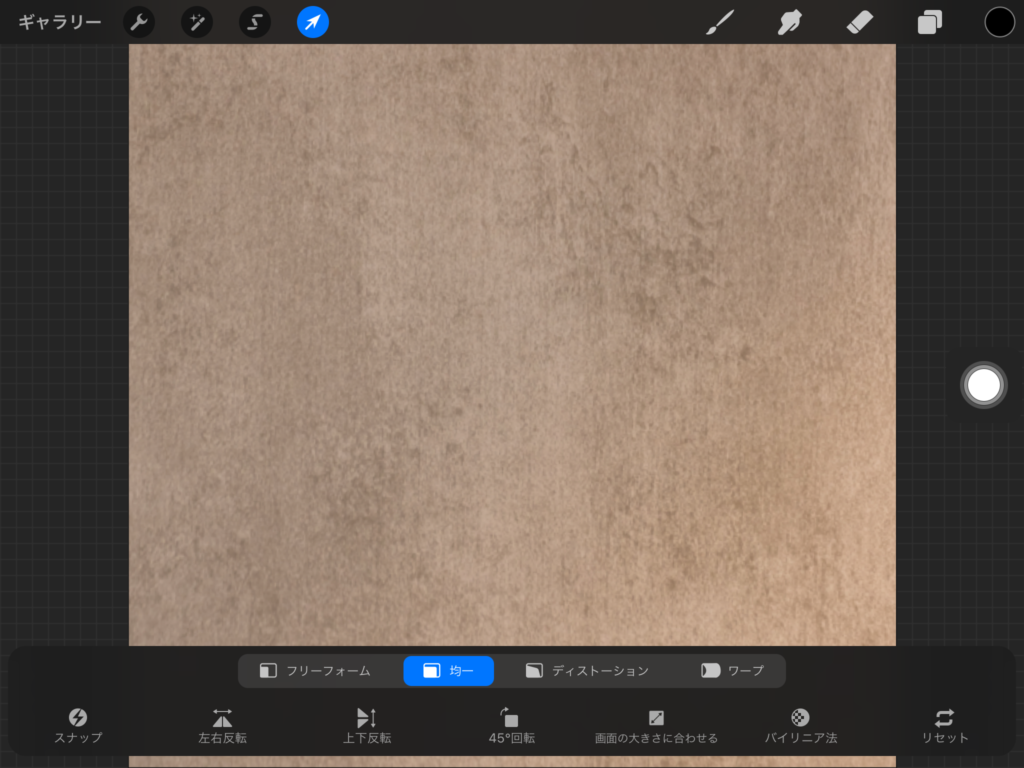The width and height of the screenshot is (1024, 768).
Task: Open バイリニア法 interpolation options
Action: pos(801,726)
